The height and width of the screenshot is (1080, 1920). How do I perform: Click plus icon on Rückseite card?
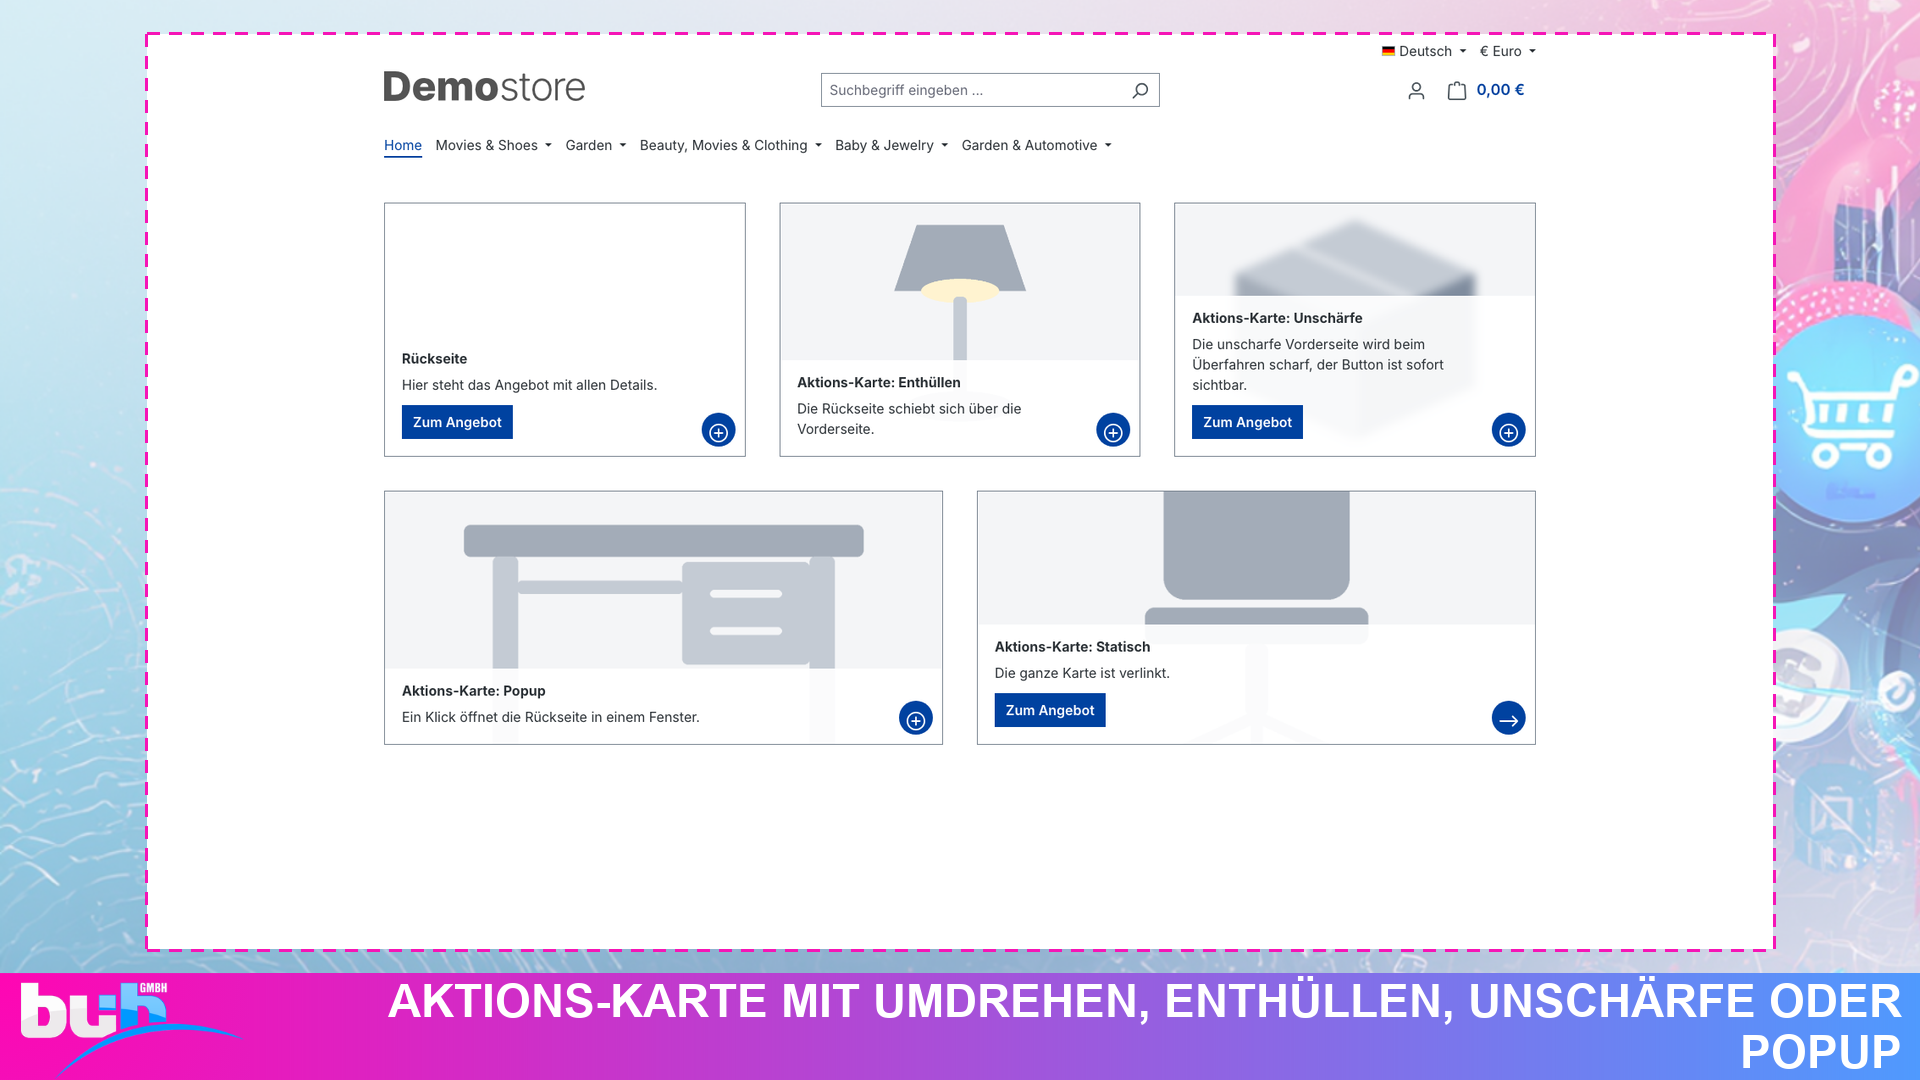[x=718, y=431]
